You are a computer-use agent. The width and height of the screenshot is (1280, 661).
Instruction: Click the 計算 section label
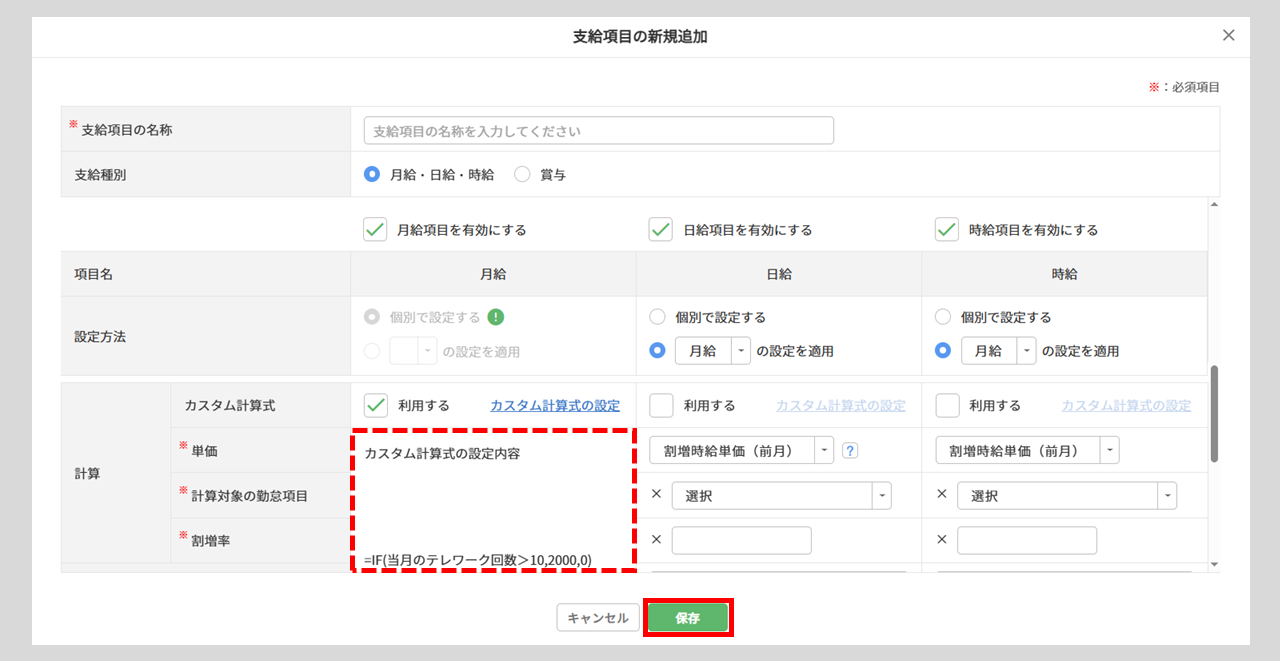pyautogui.click(x=87, y=473)
